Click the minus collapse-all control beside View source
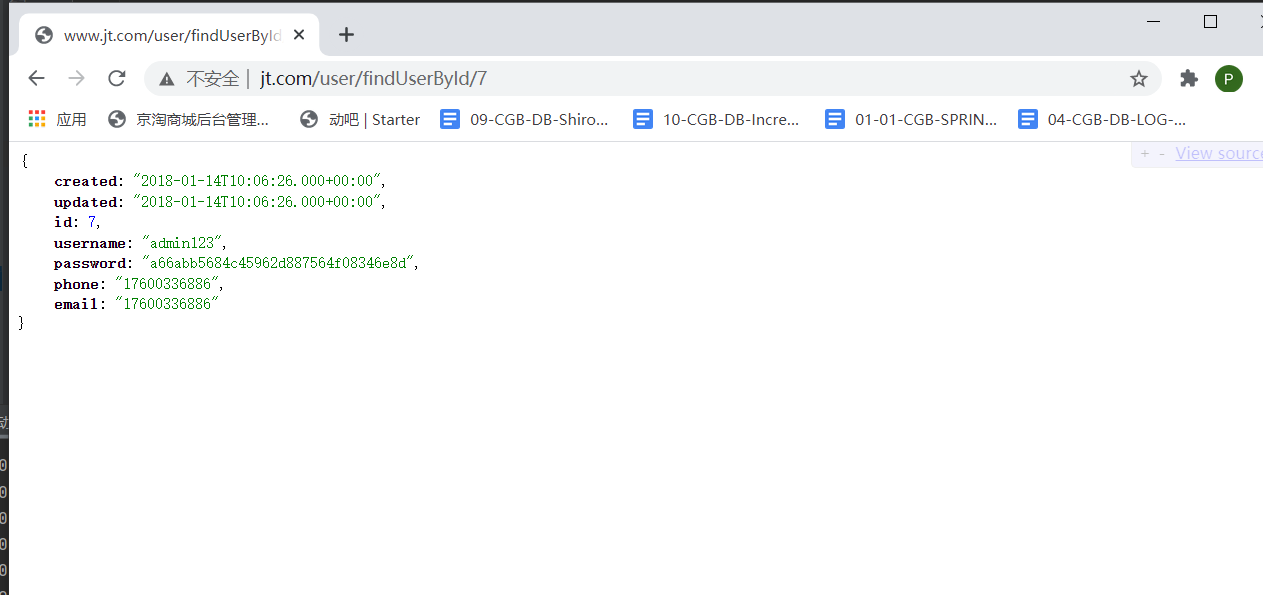 pos(1161,153)
